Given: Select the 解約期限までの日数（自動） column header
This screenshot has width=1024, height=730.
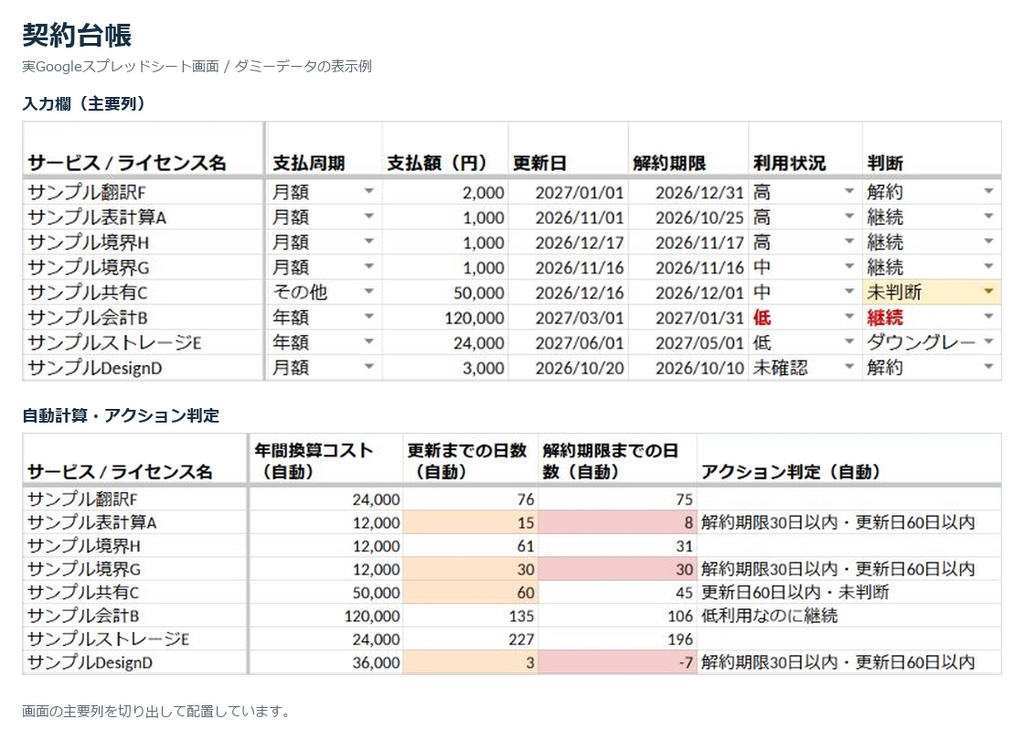Looking at the screenshot, I should click(617, 460).
